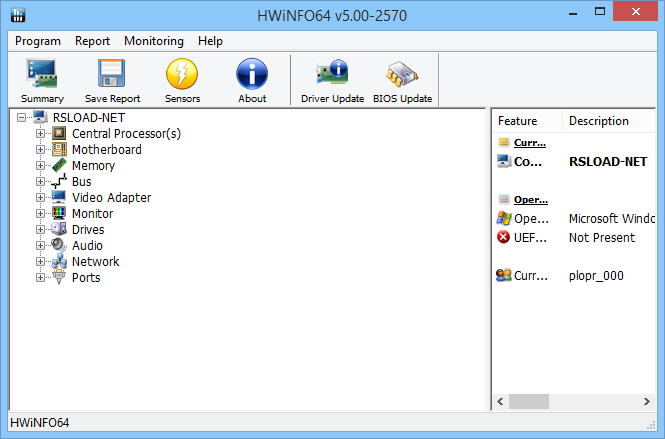Select the Drives tree label
This screenshot has height=439, width=665.
pos(88,229)
